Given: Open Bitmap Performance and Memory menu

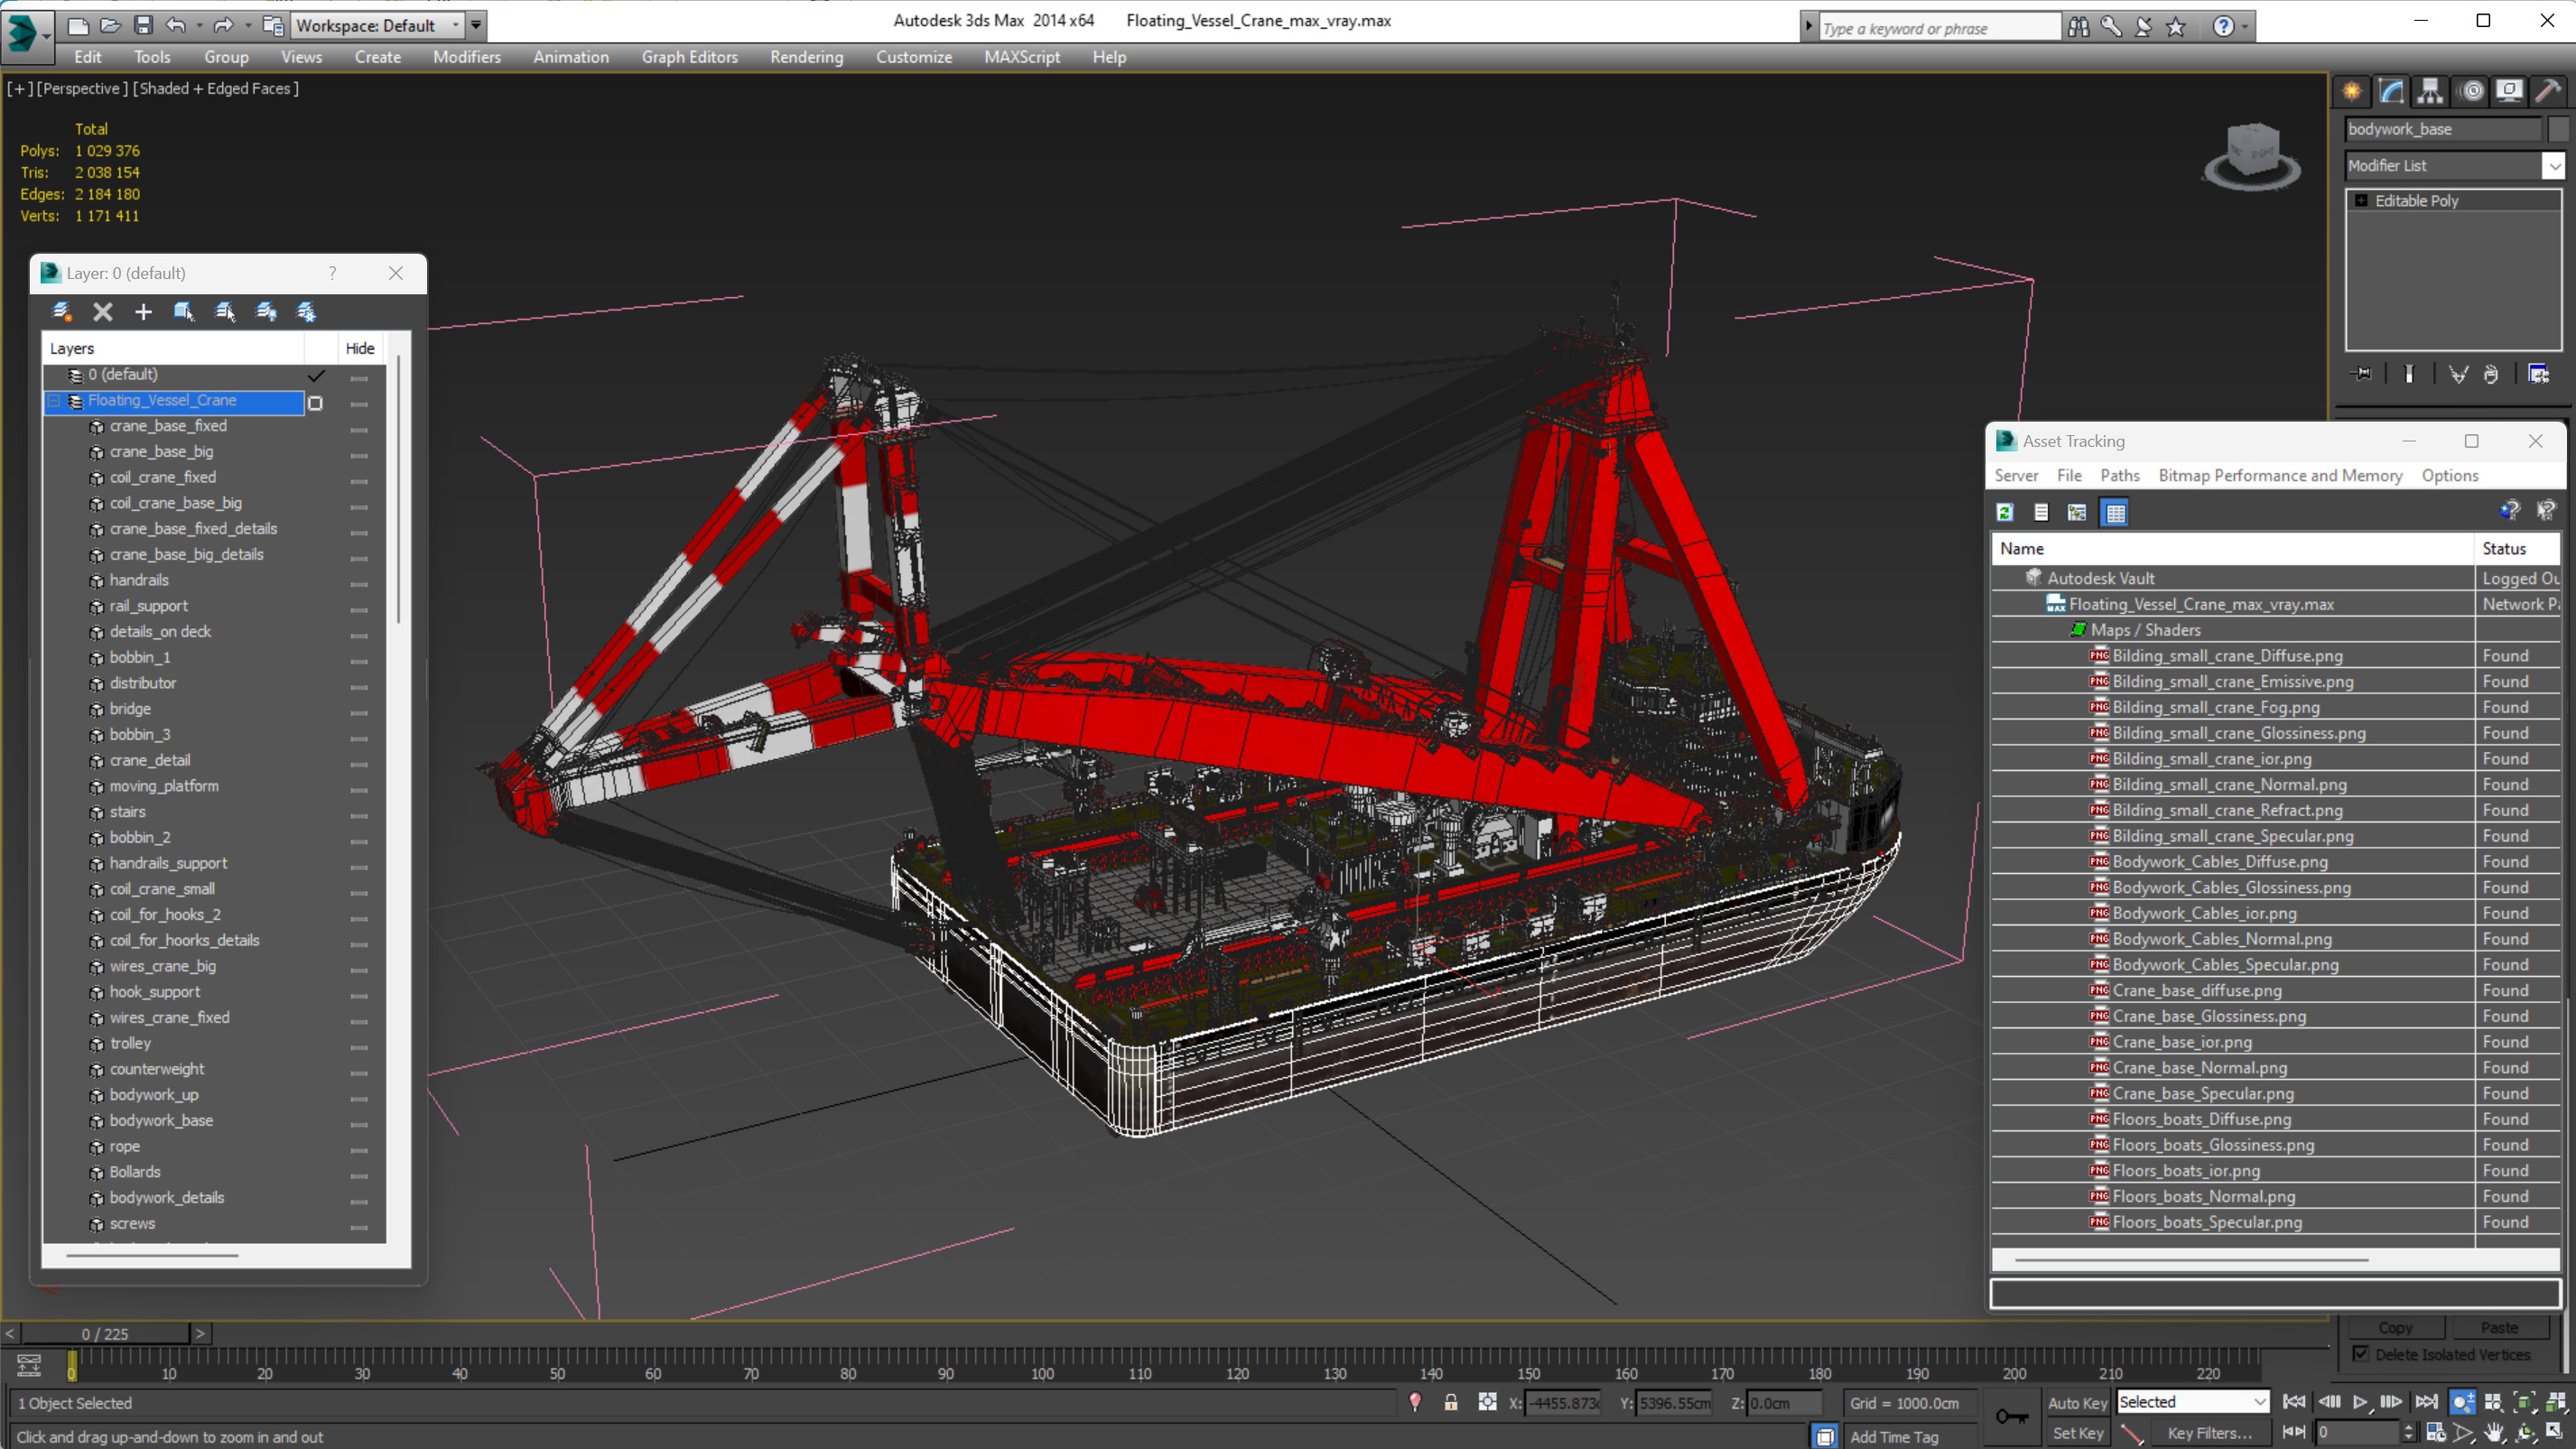Looking at the screenshot, I should click(x=2280, y=476).
